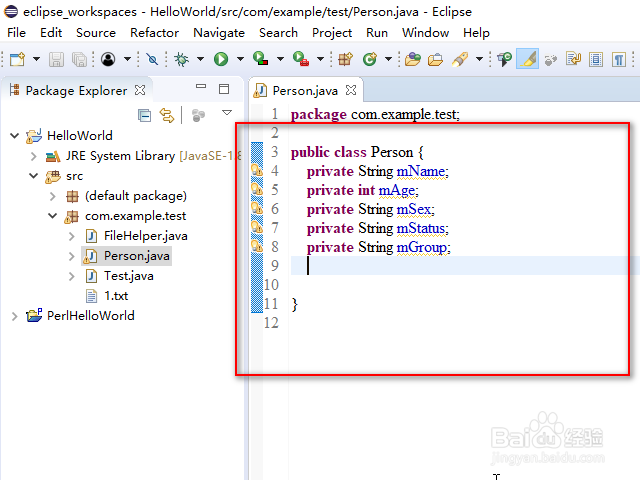640x480 pixels.
Task: Open the Edit menu
Action: pos(51,33)
